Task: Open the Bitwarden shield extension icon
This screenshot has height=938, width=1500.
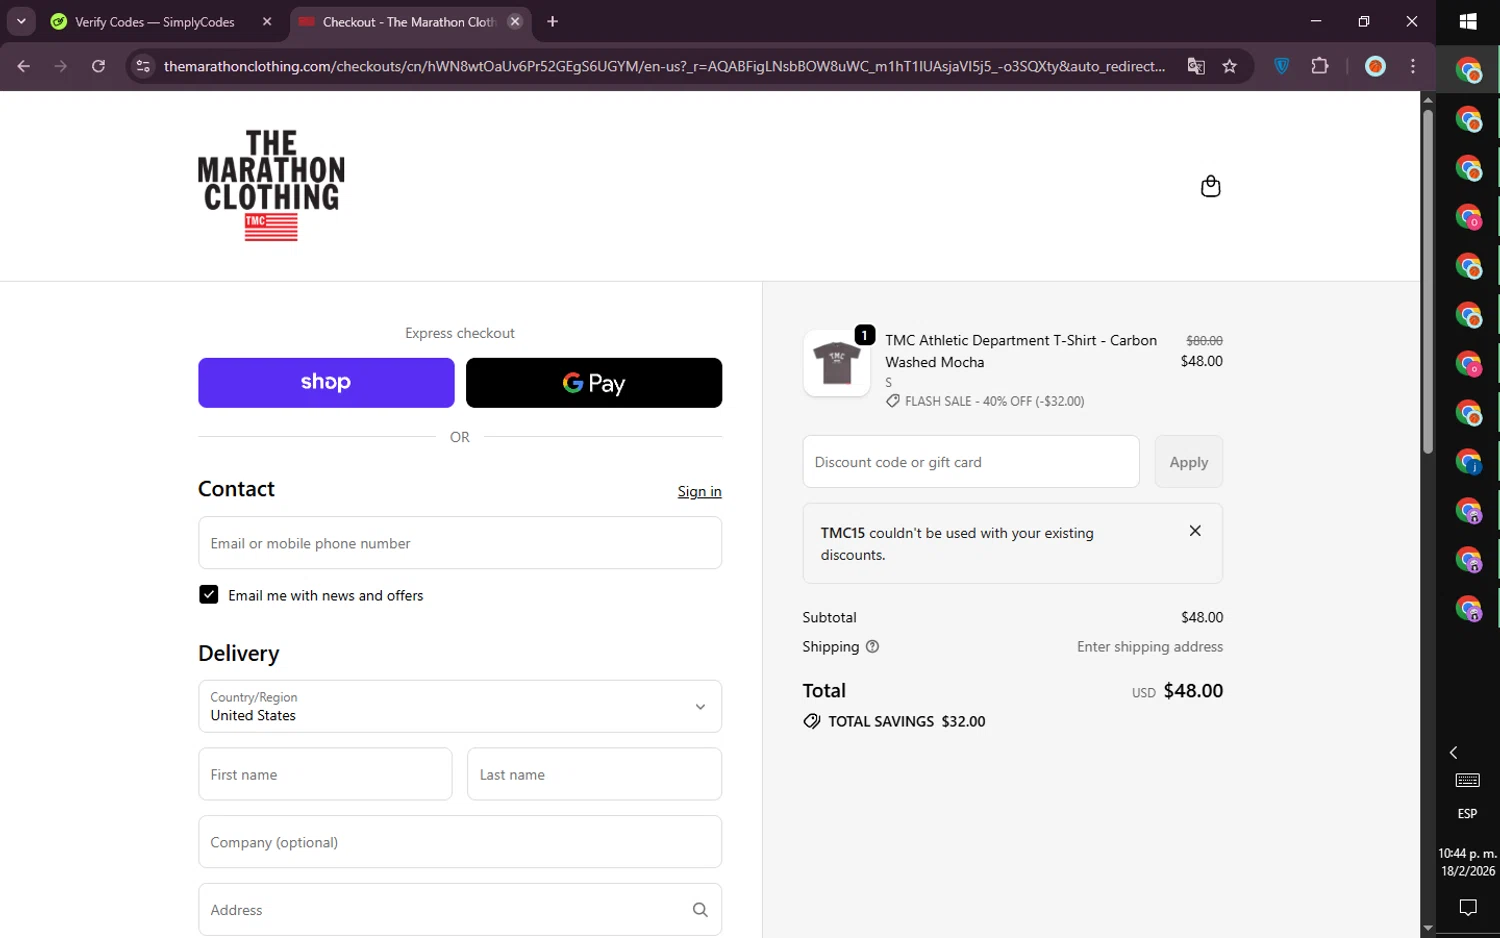Action: coord(1282,66)
